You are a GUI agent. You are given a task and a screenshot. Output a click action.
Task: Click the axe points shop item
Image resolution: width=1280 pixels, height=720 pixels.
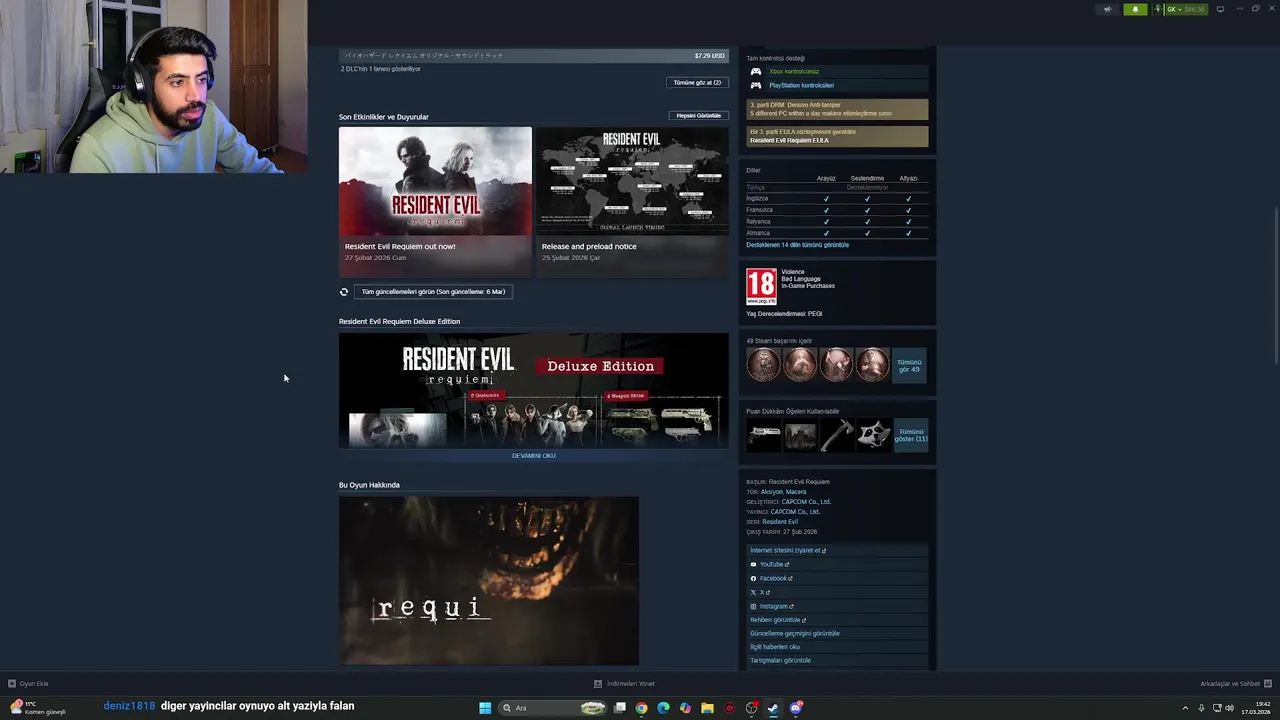pos(836,435)
